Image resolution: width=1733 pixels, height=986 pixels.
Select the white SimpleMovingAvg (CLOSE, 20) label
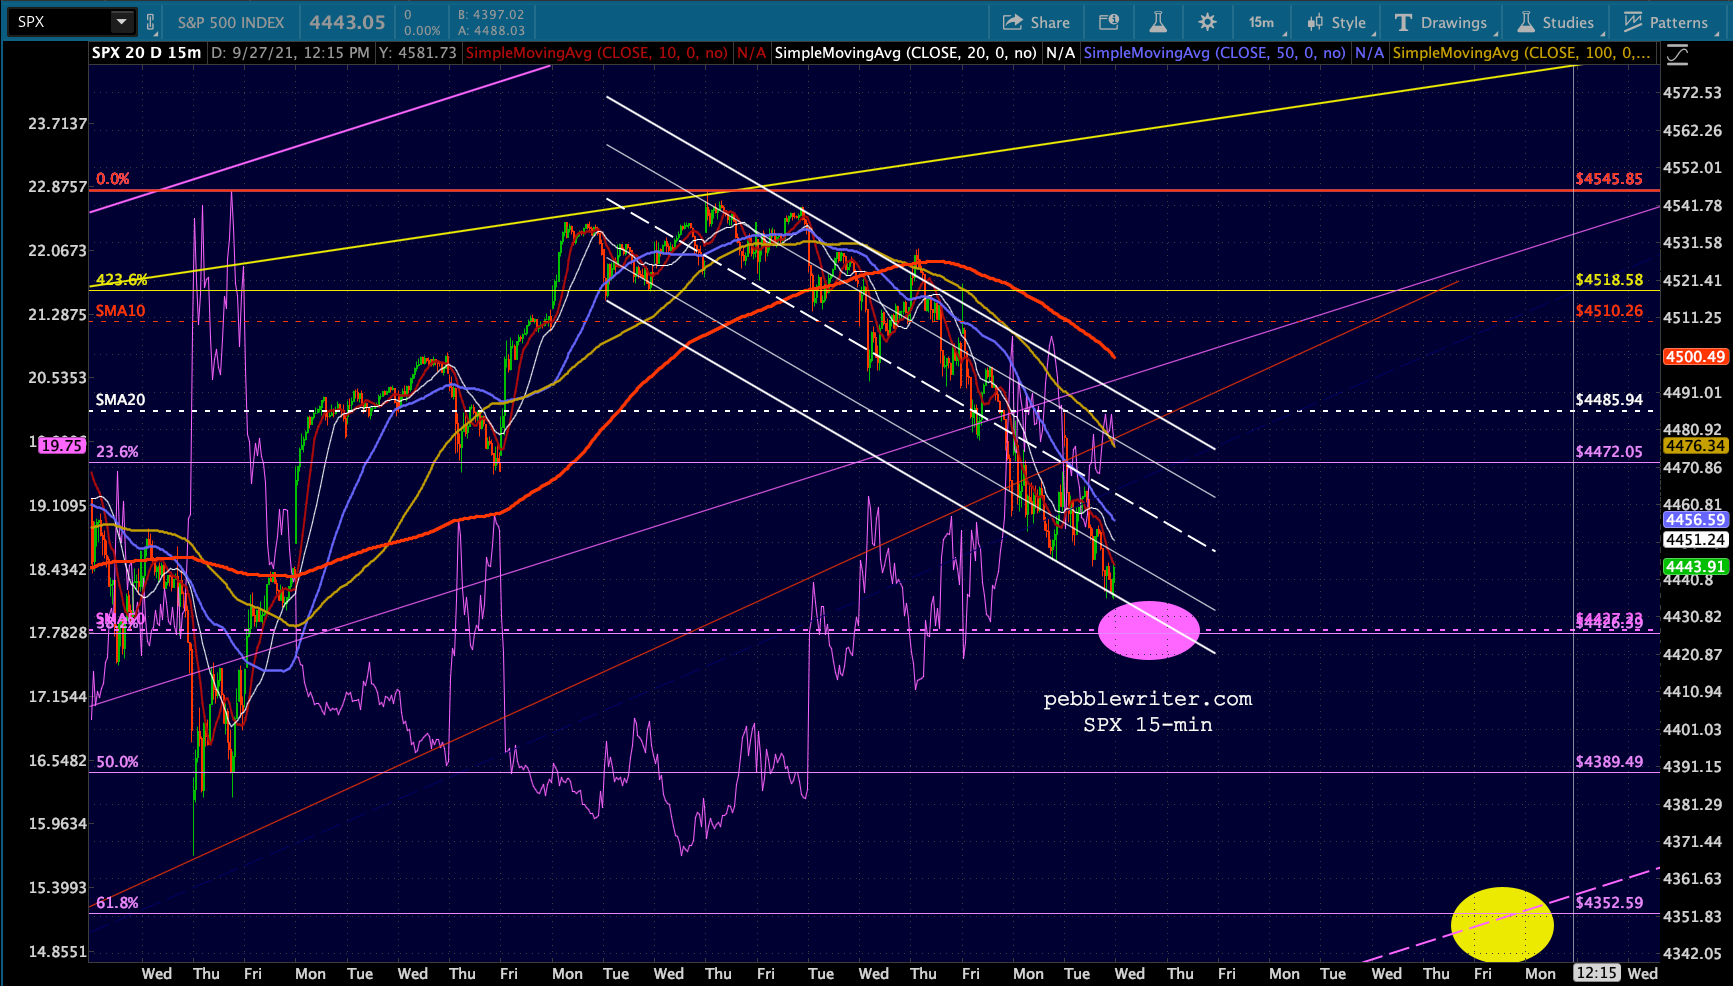tap(906, 53)
